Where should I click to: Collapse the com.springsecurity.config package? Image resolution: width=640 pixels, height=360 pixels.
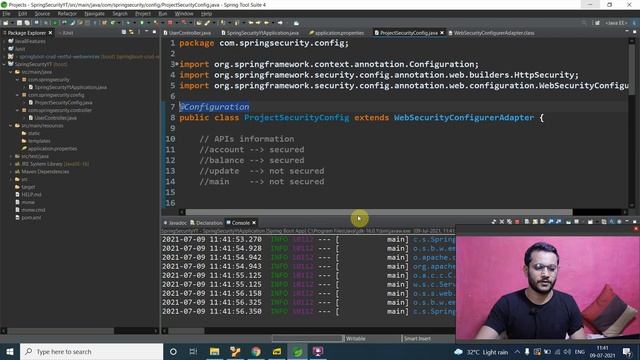coord(18,95)
